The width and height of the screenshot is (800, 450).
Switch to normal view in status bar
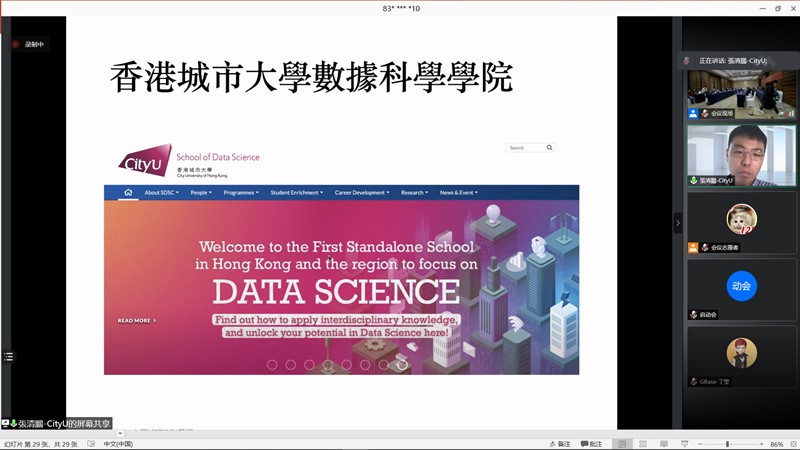click(623, 444)
